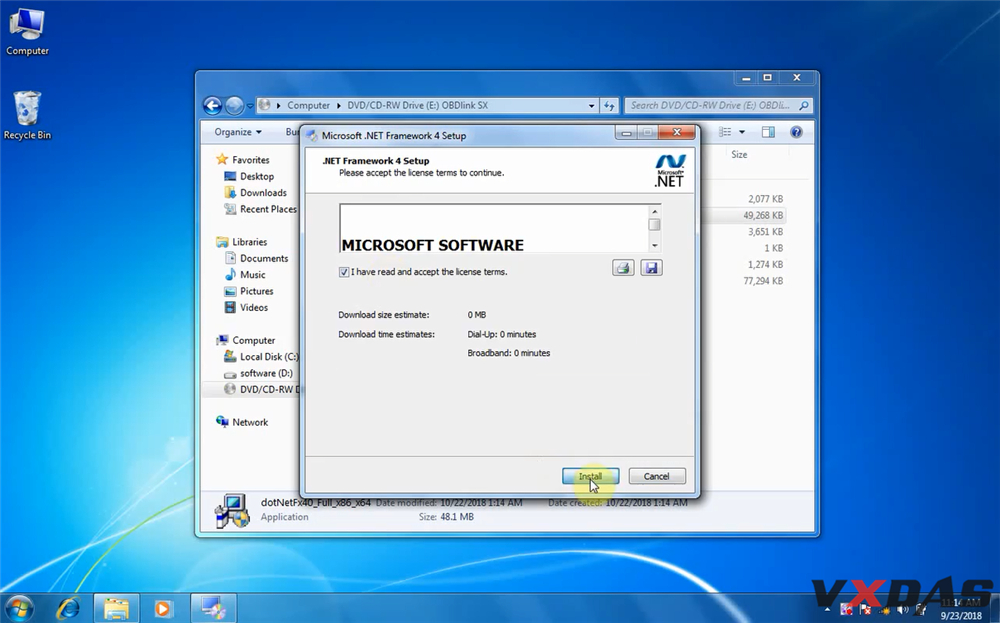Switch to the .NET setup taskbar item

[214, 608]
